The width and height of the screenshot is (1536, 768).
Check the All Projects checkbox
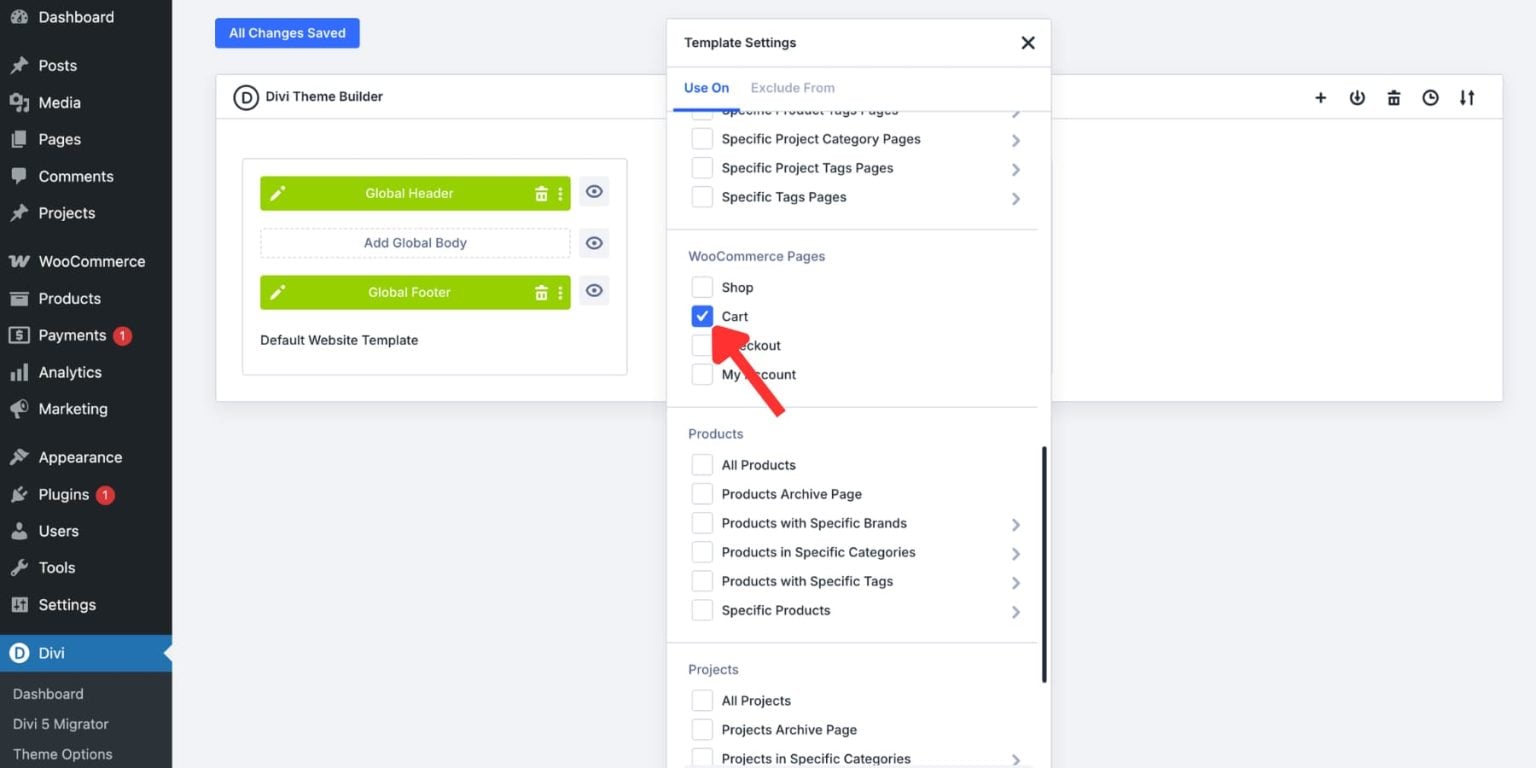click(x=702, y=701)
